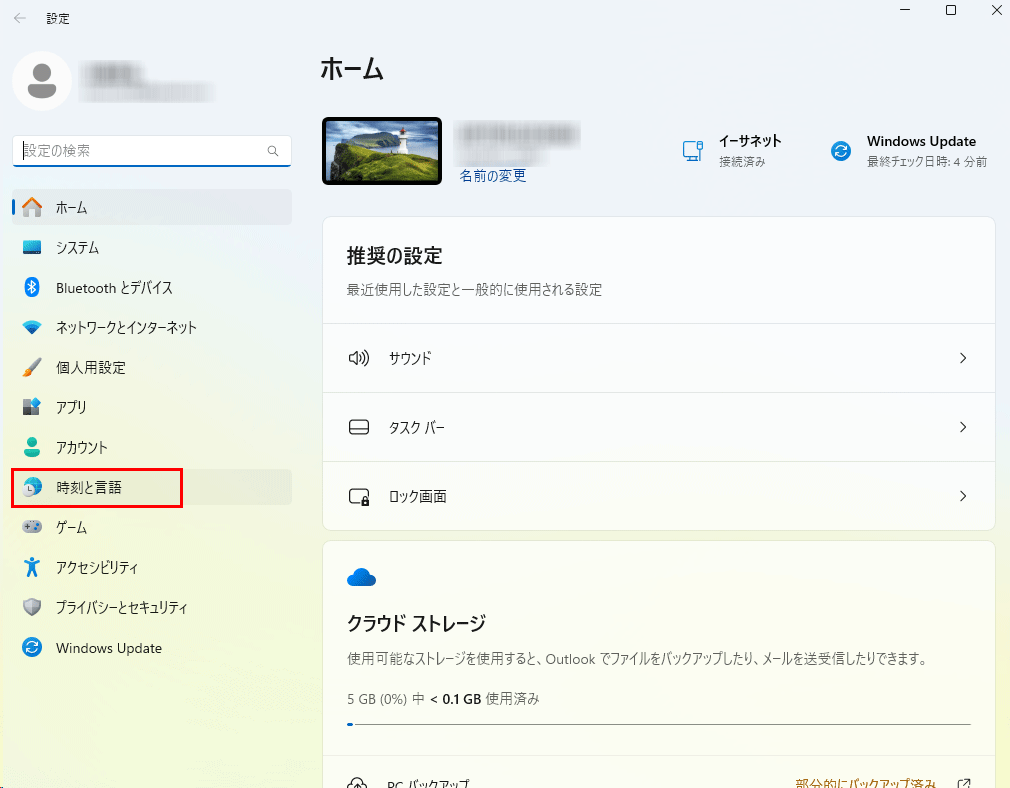Viewport: 1010px width, 788px height.
Task: Expand the サウンド settings row
Action: (x=962, y=358)
